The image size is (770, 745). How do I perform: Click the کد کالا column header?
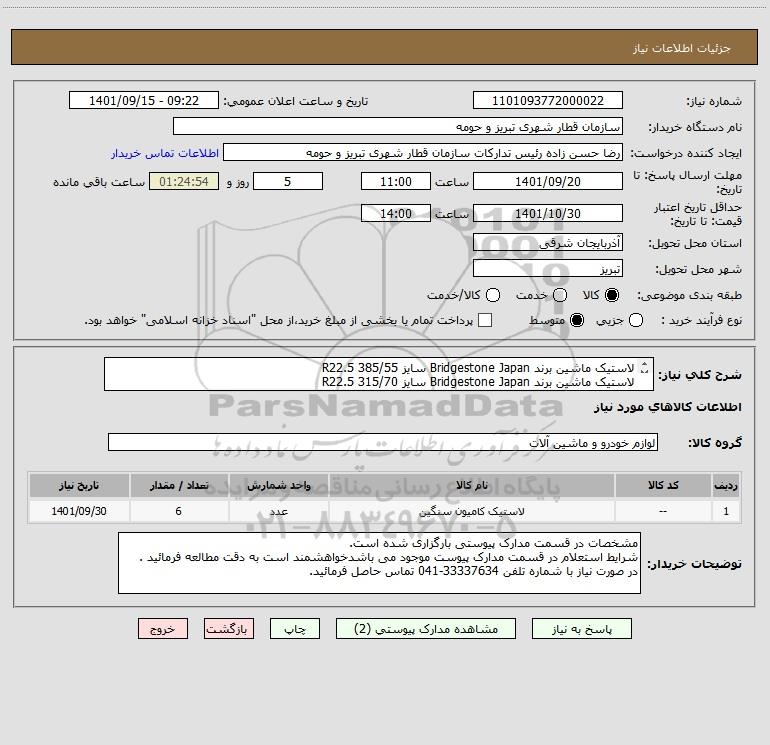[x=663, y=485]
